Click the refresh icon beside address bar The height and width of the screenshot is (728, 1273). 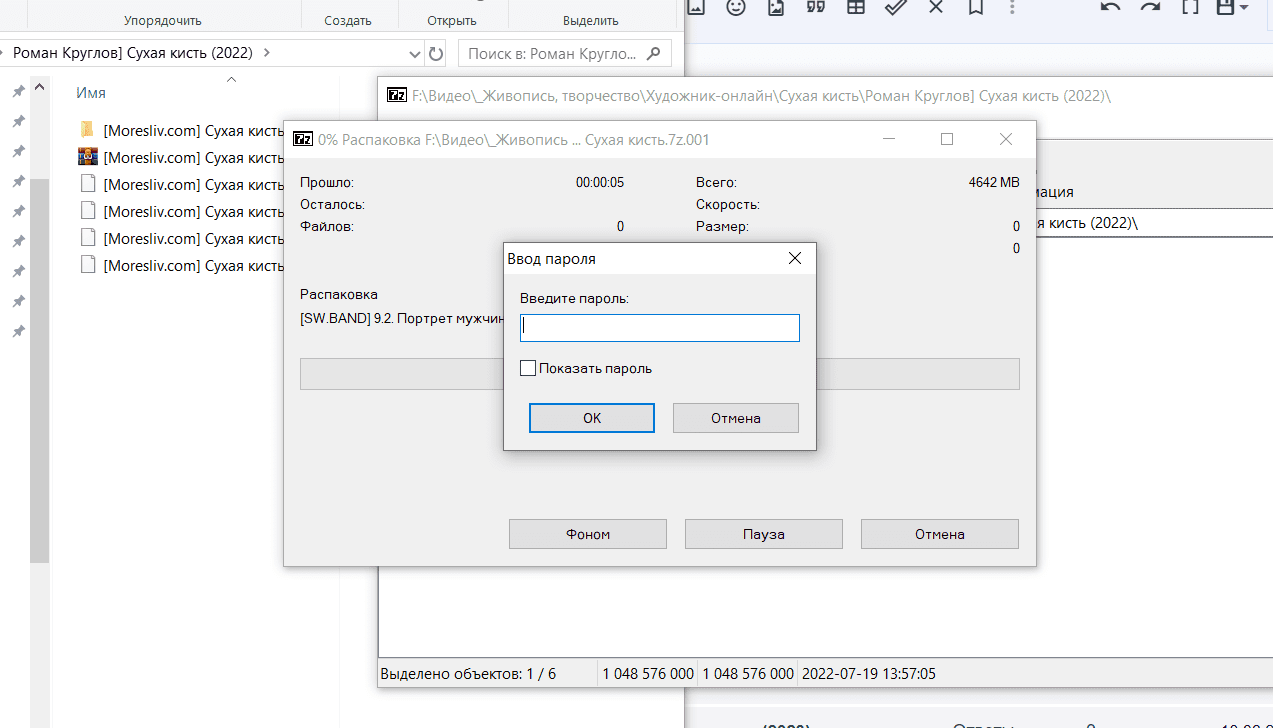pyautogui.click(x=436, y=54)
